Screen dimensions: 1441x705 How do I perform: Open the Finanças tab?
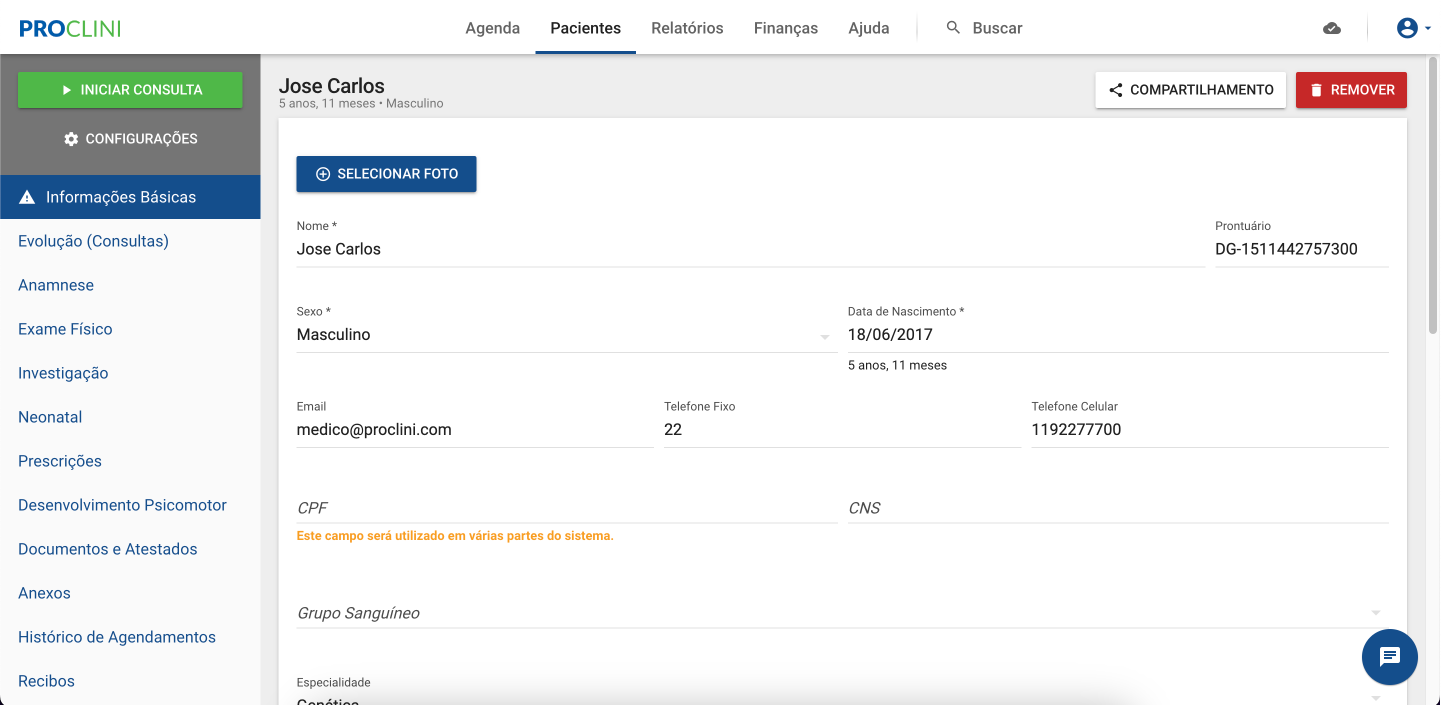click(785, 28)
